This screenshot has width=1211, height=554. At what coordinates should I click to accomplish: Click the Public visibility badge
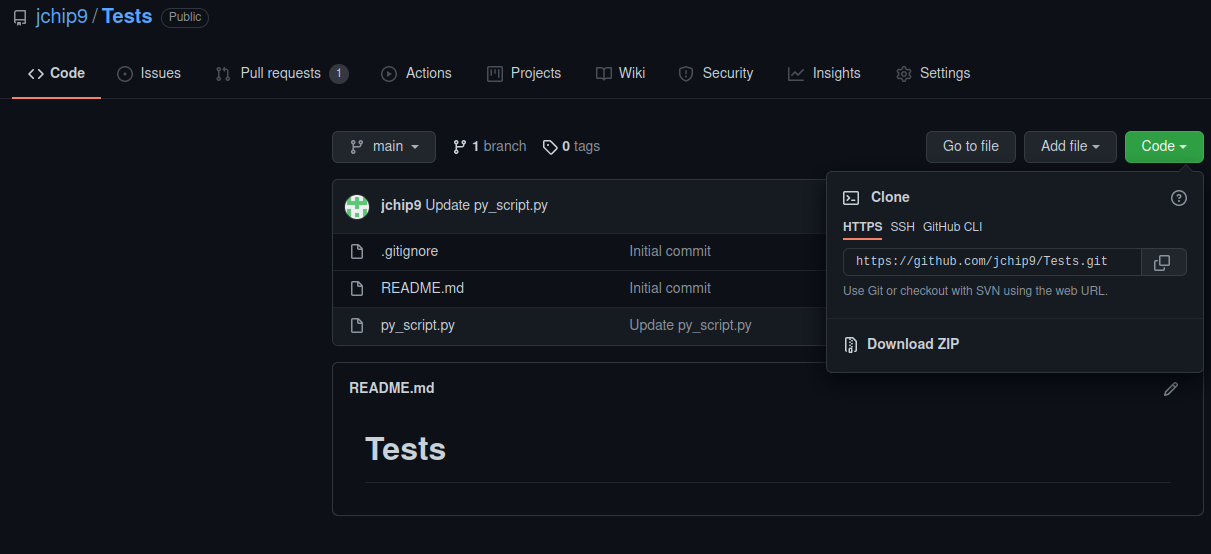(185, 18)
